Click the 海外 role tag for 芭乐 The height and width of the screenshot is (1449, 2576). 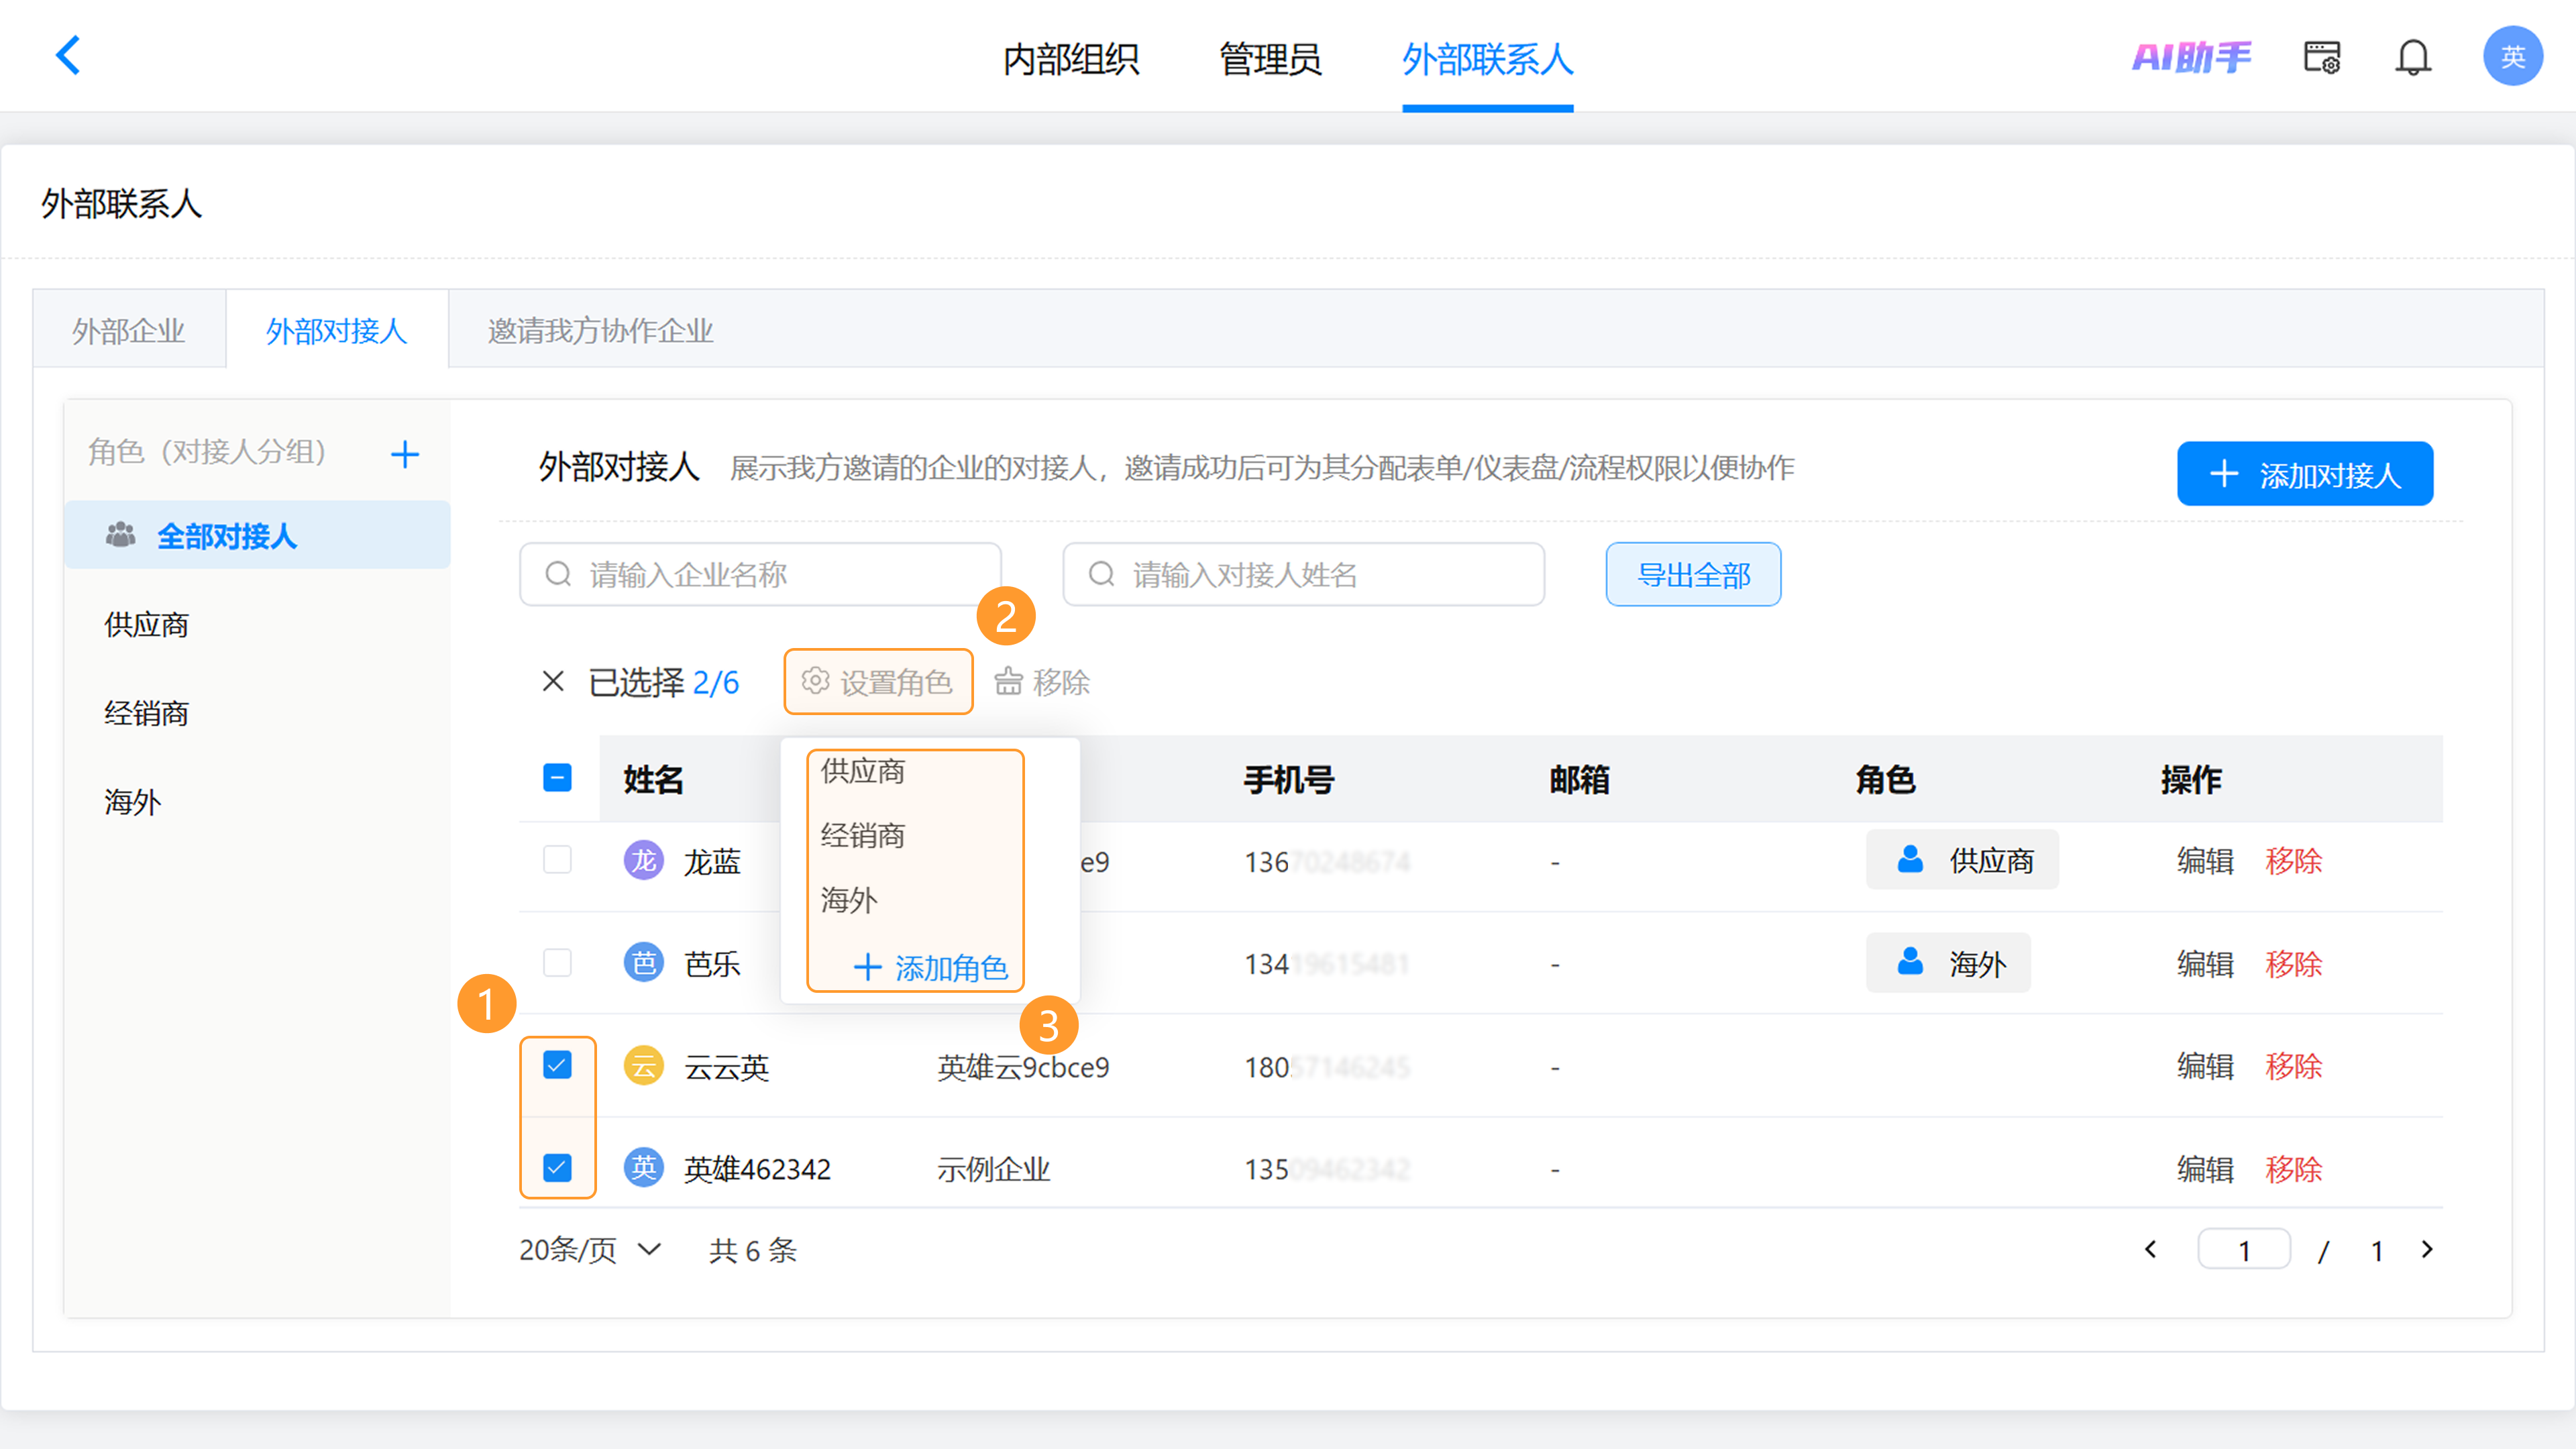tap(1948, 963)
